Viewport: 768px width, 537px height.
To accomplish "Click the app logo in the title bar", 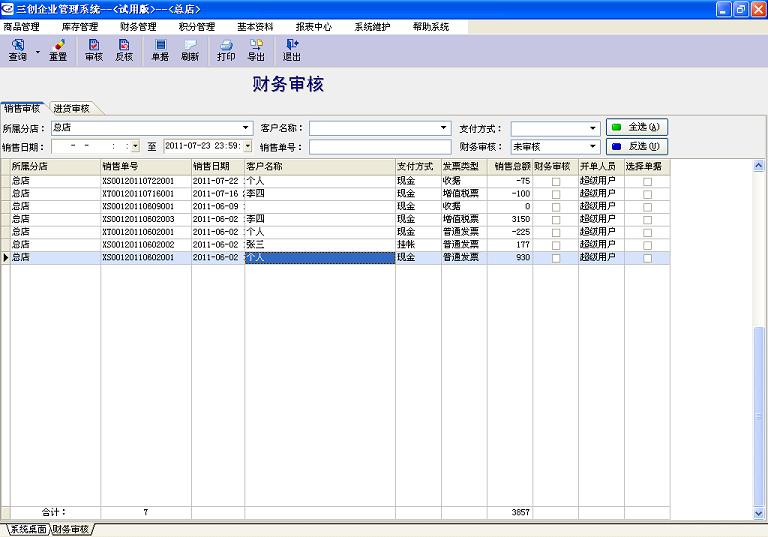I will [x=7, y=9].
